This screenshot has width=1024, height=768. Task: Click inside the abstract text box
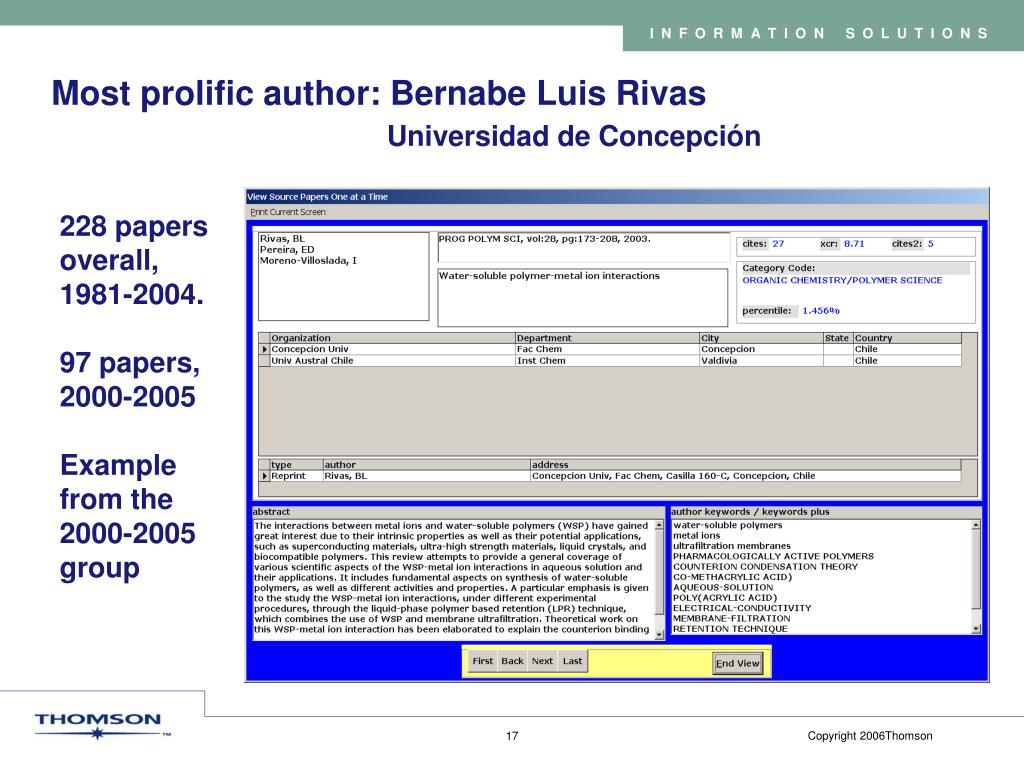(453, 578)
